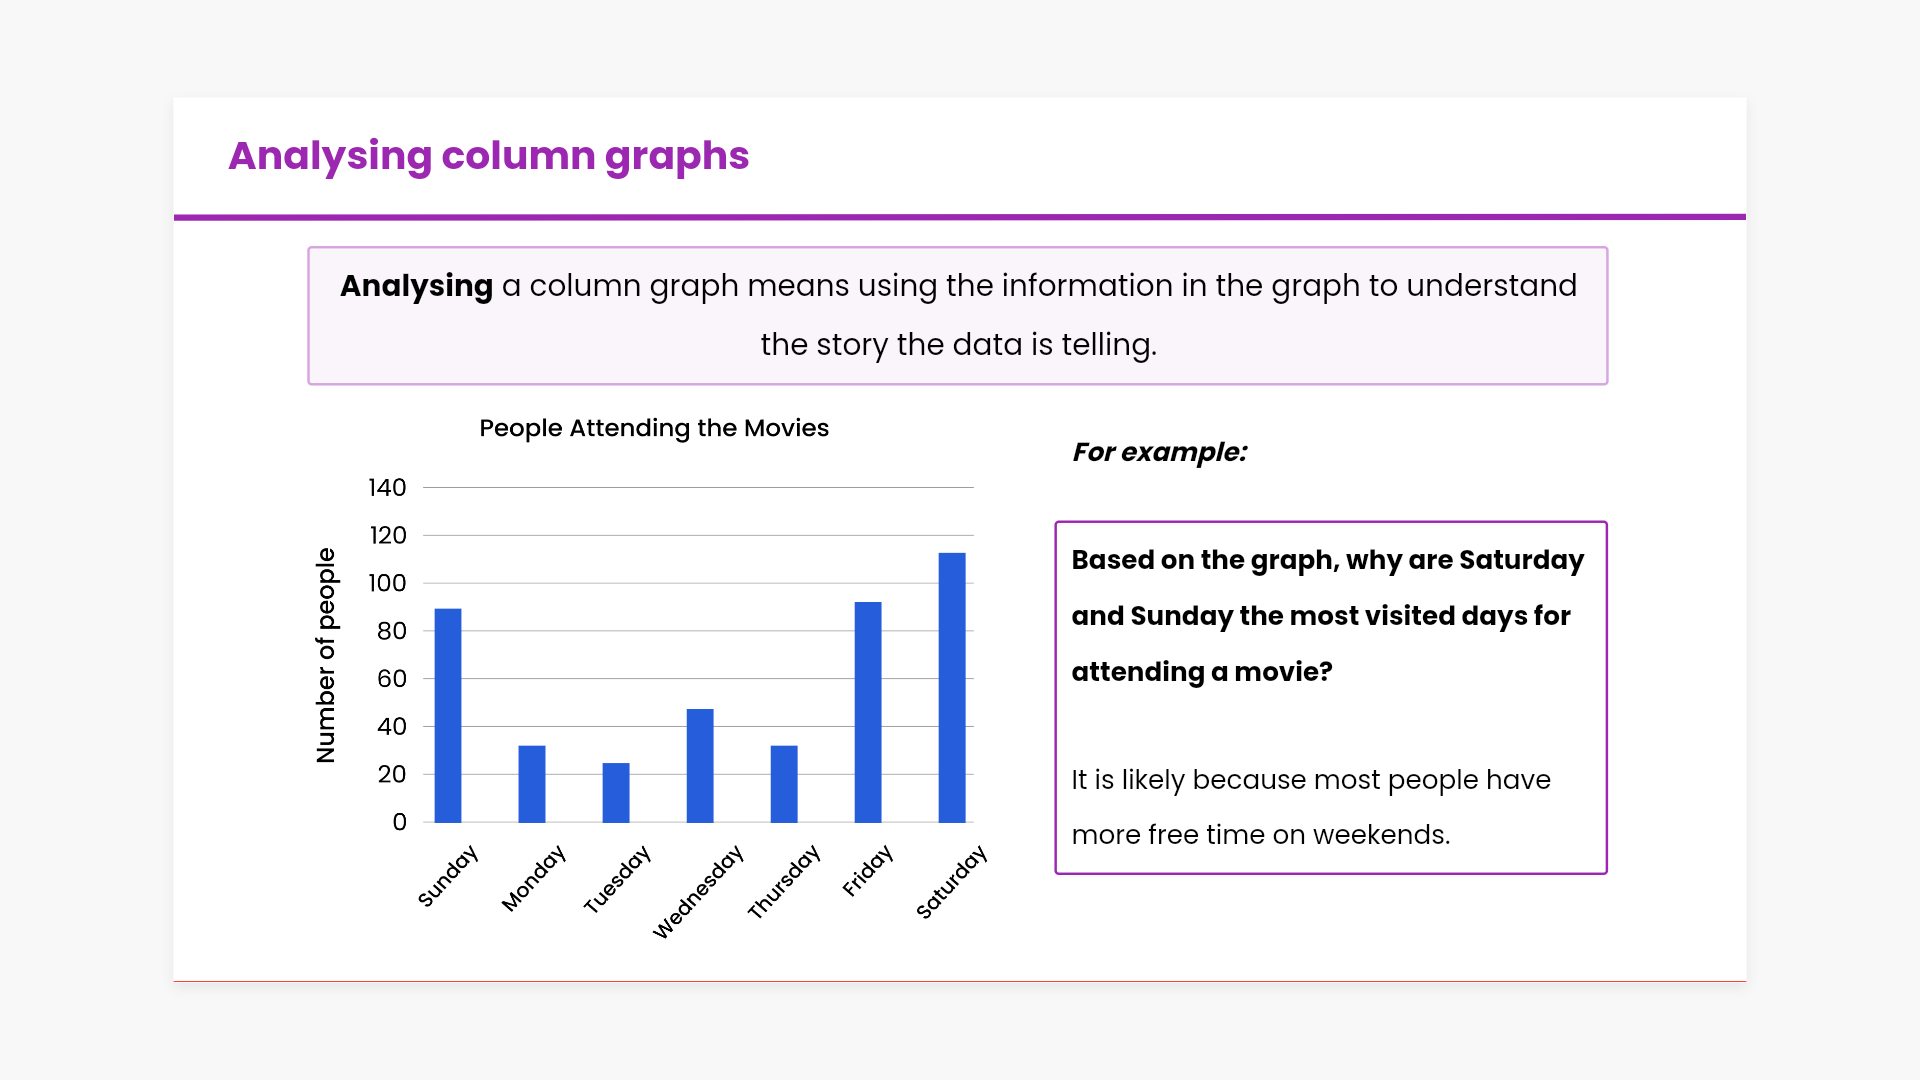The image size is (1920, 1080).
Task: Click the "Friday" x-axis label
Action: tap(867, 871)
